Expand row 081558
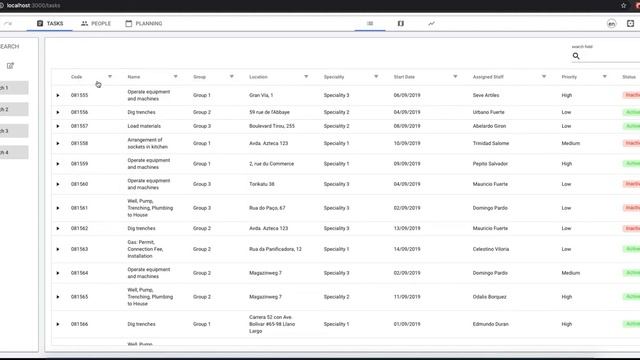 click(58, 143)
